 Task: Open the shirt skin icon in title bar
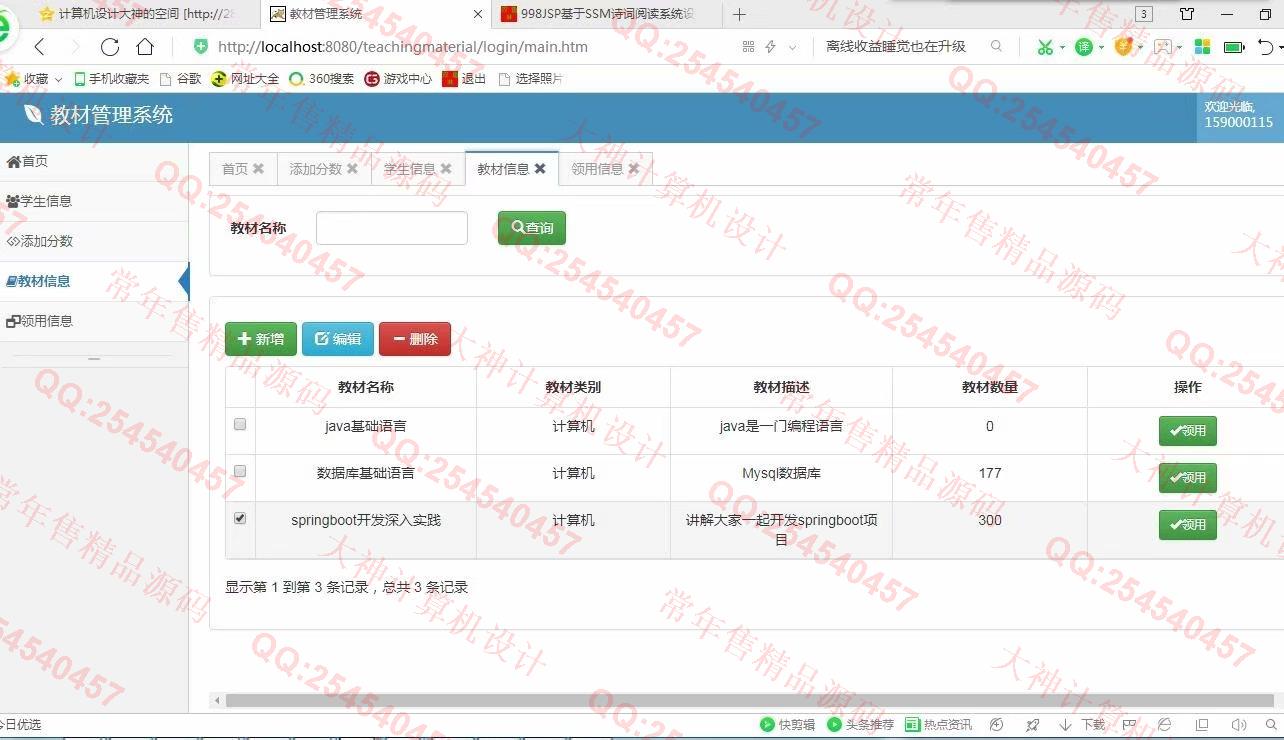pyautogui.click(x=1187, y=14)
